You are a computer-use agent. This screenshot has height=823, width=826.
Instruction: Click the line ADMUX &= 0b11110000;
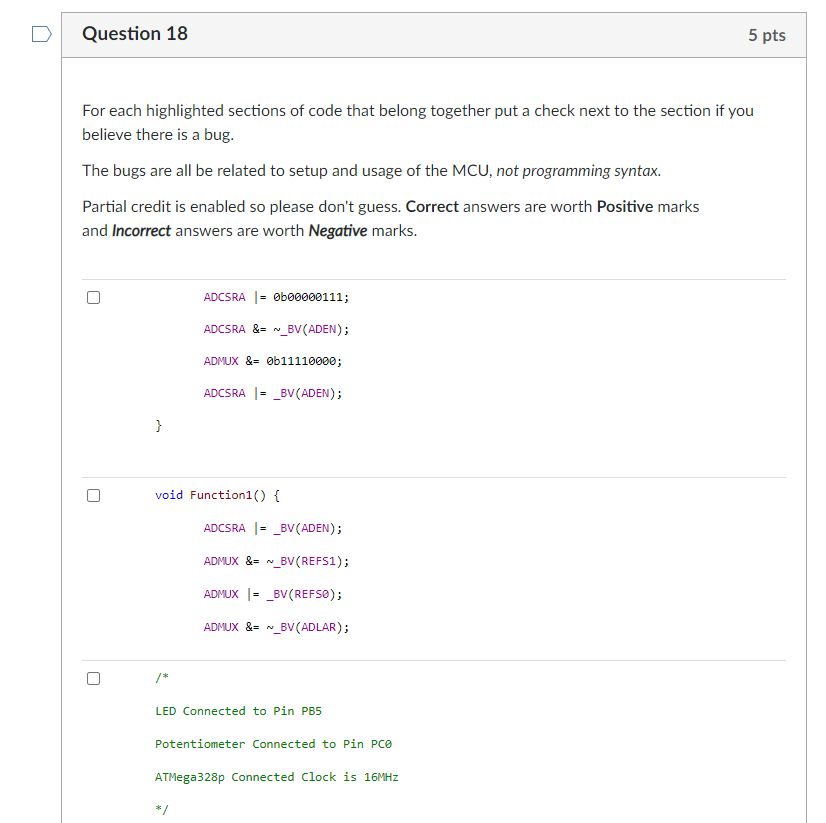270,360
